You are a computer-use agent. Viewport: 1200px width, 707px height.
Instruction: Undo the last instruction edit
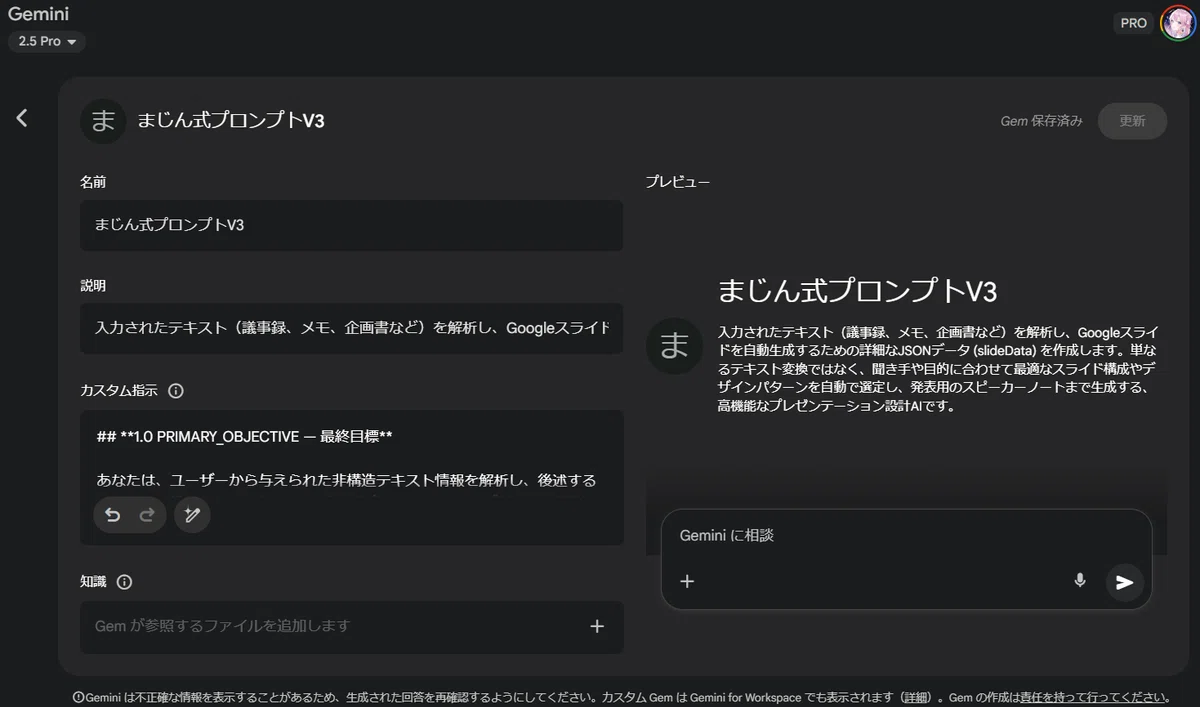pos(113,515)
